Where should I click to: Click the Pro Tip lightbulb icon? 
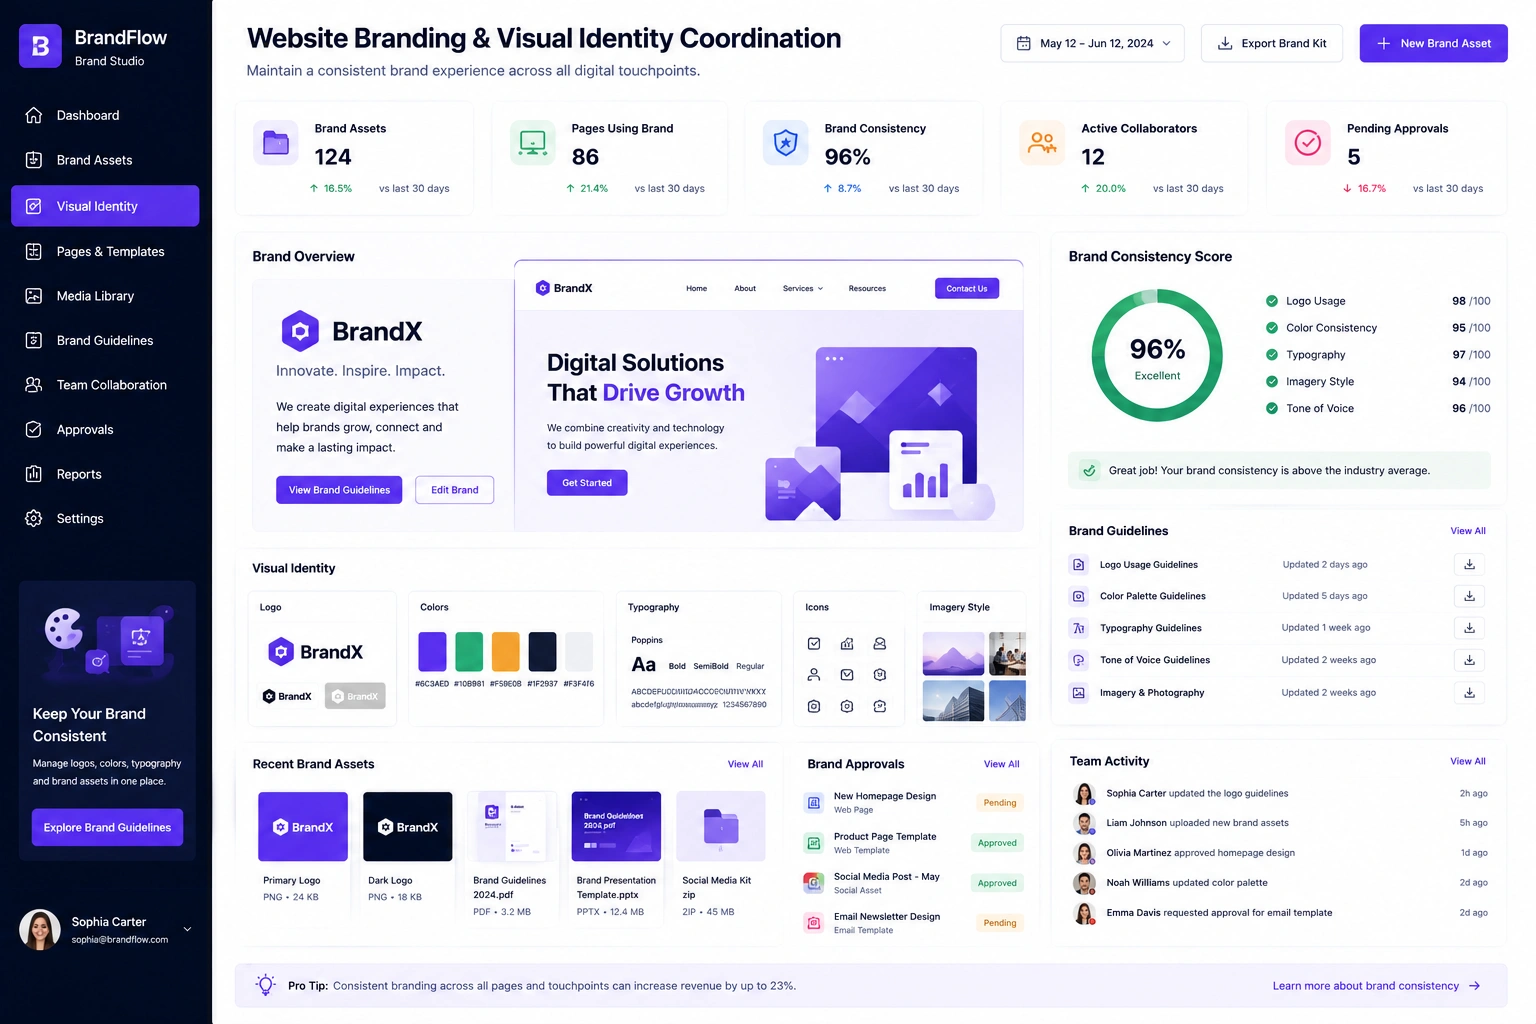click(265, 985)
